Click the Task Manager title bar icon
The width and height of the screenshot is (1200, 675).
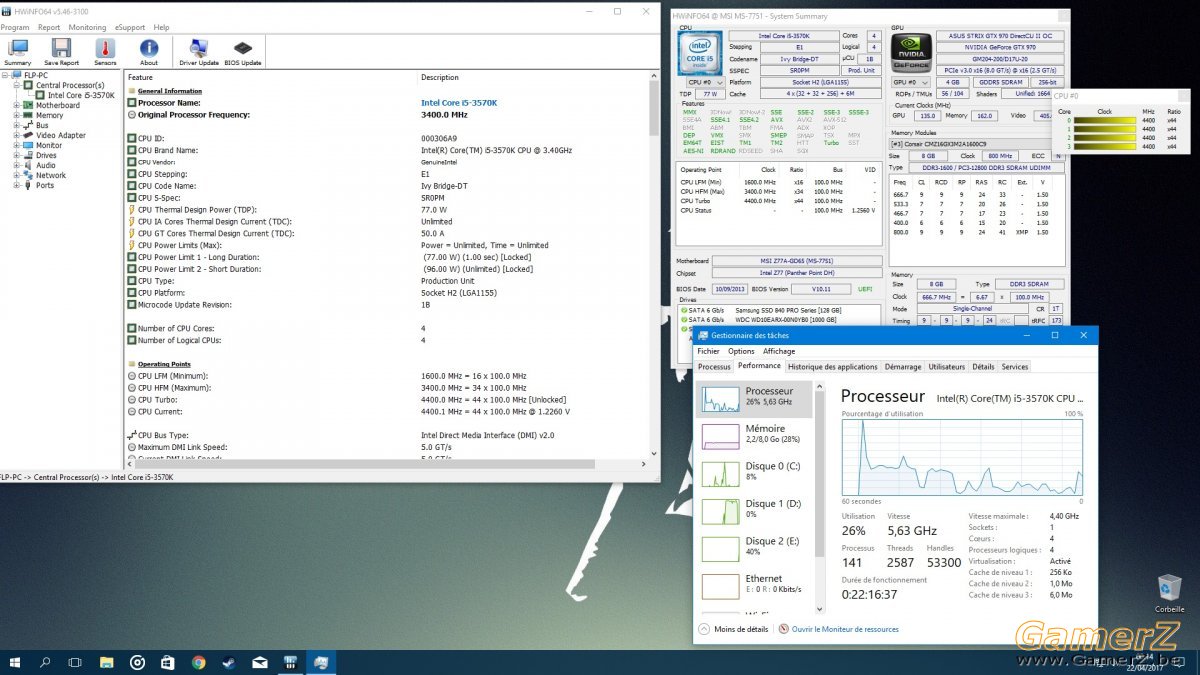tap(703, 335)
